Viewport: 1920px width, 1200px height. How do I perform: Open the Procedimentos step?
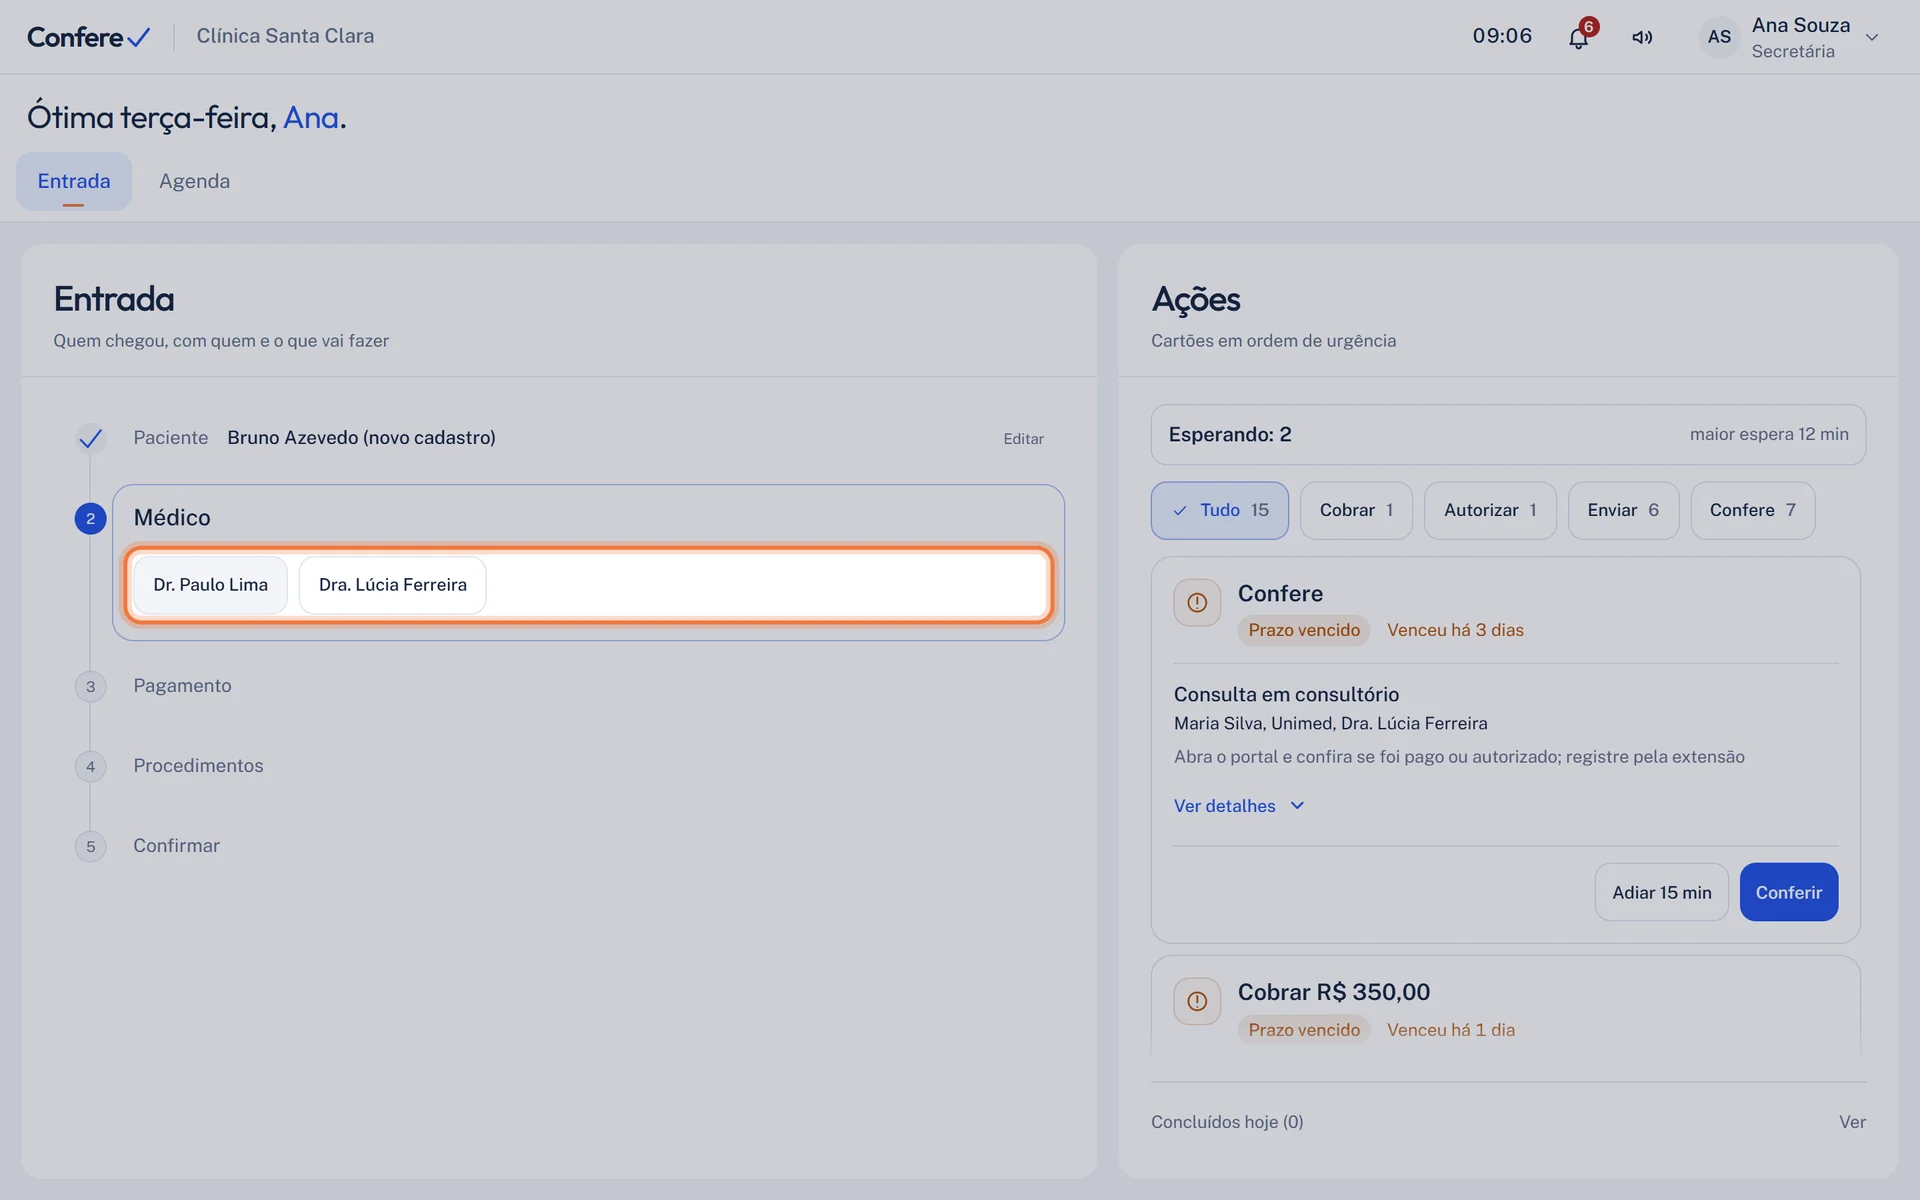click(x=198, y=766)
